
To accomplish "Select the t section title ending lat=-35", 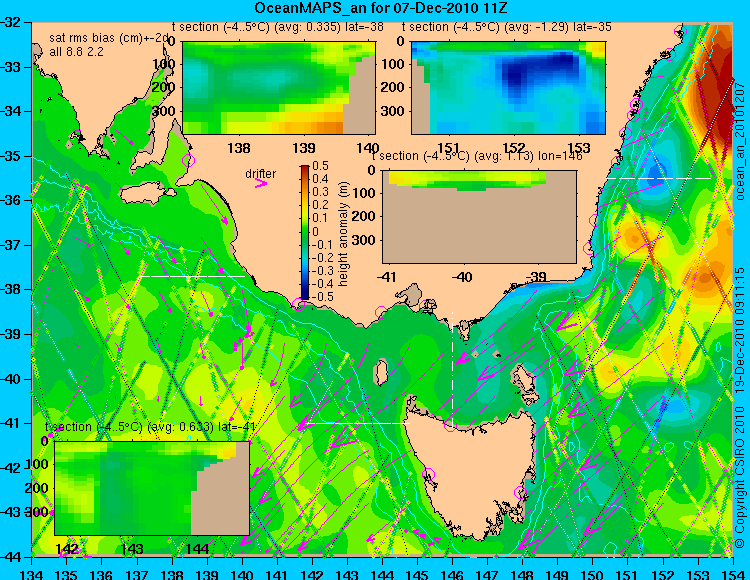I will (507, 27).
